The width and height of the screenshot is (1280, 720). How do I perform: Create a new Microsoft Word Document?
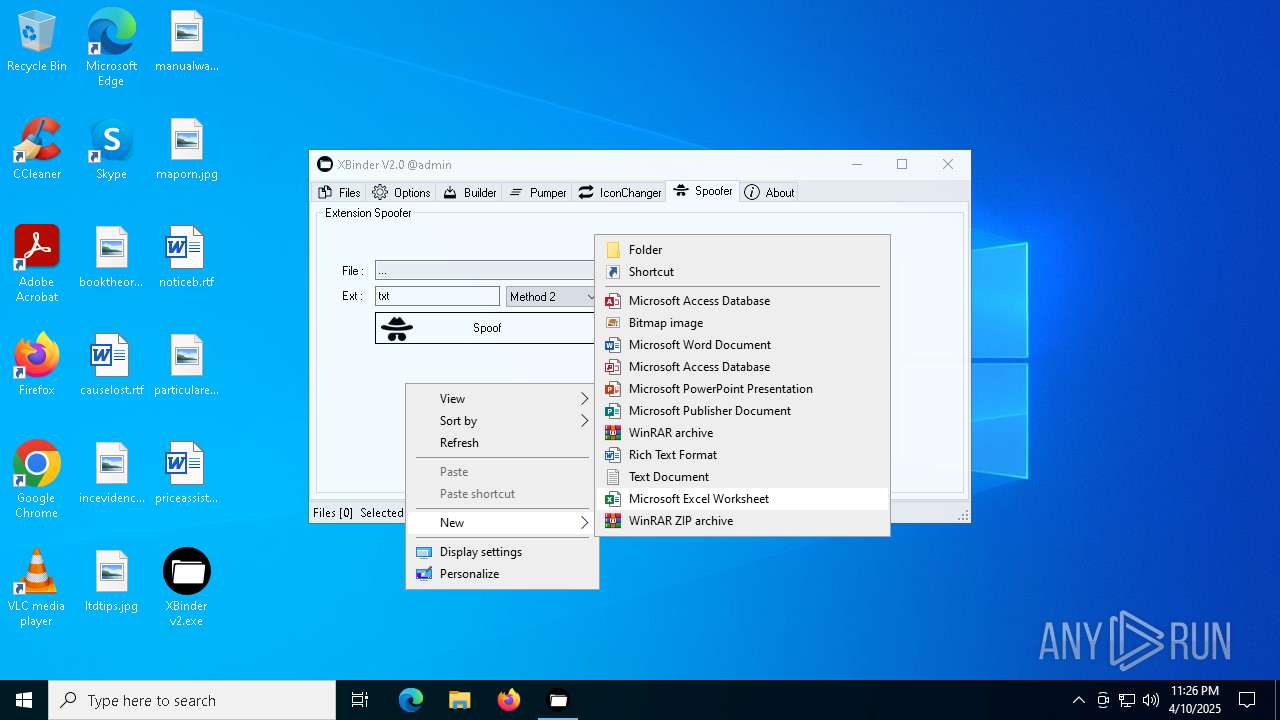(742, 344)
